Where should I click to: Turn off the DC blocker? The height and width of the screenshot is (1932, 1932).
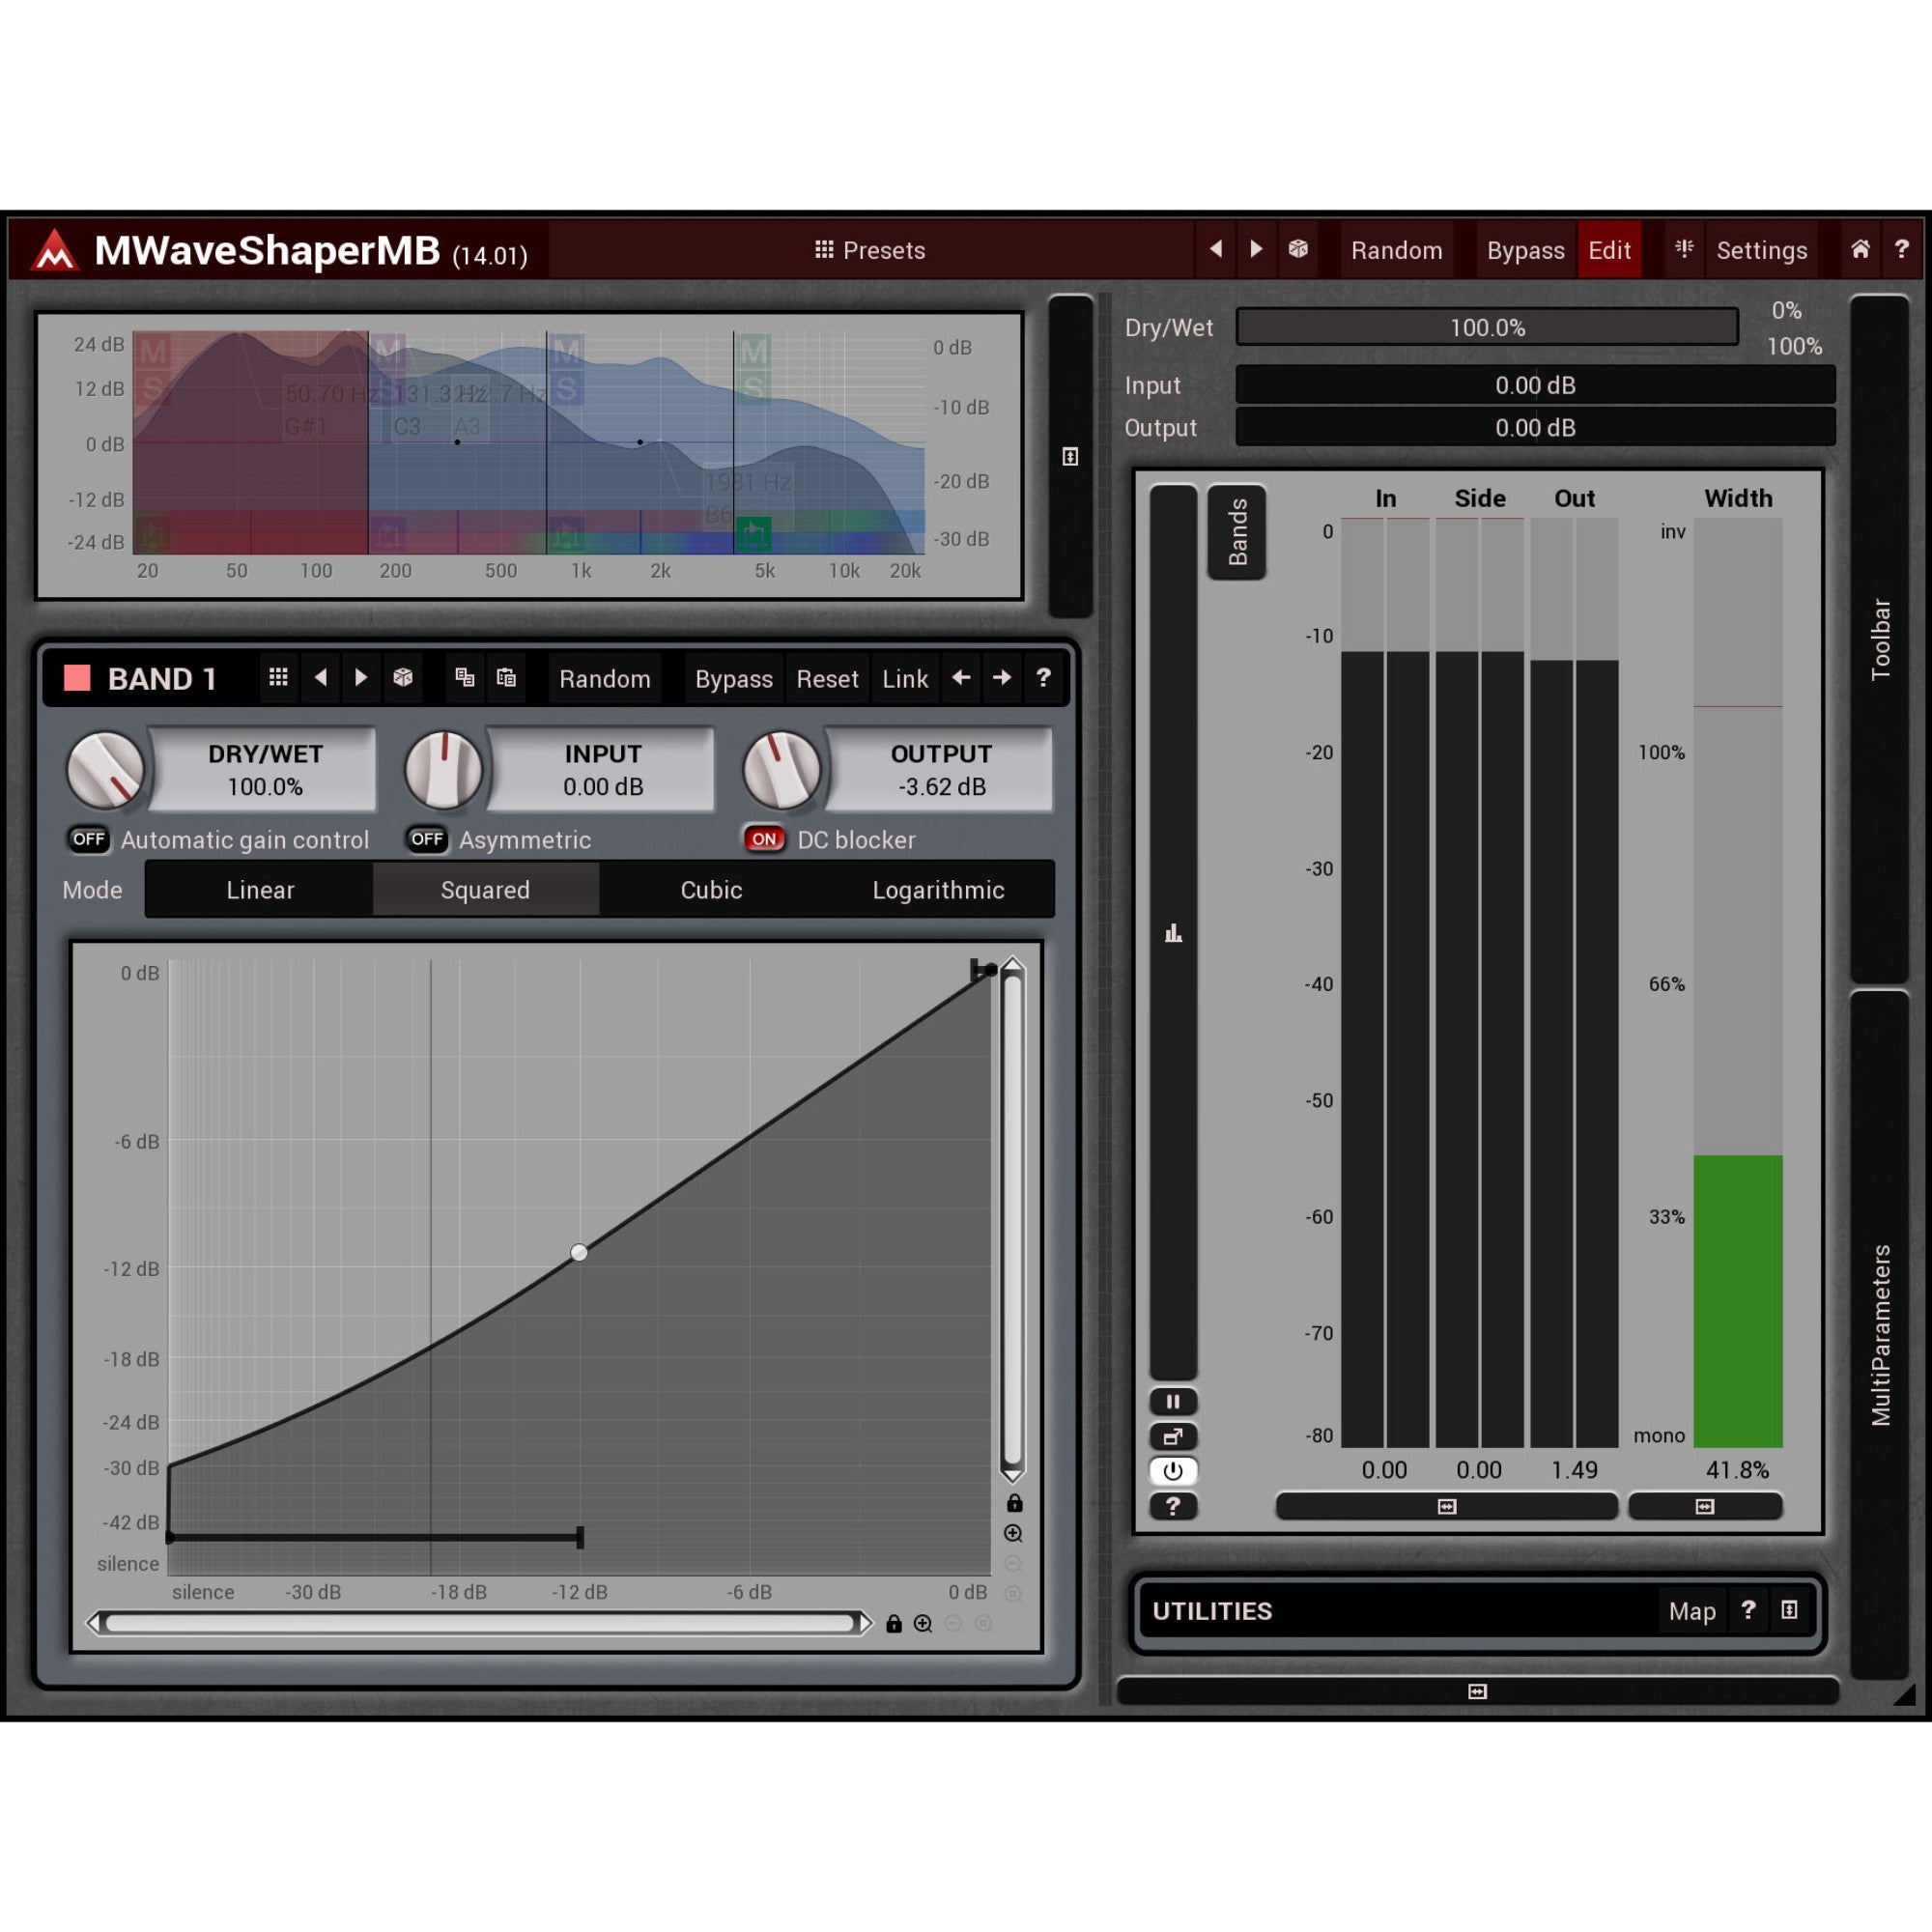pos(765,839)
